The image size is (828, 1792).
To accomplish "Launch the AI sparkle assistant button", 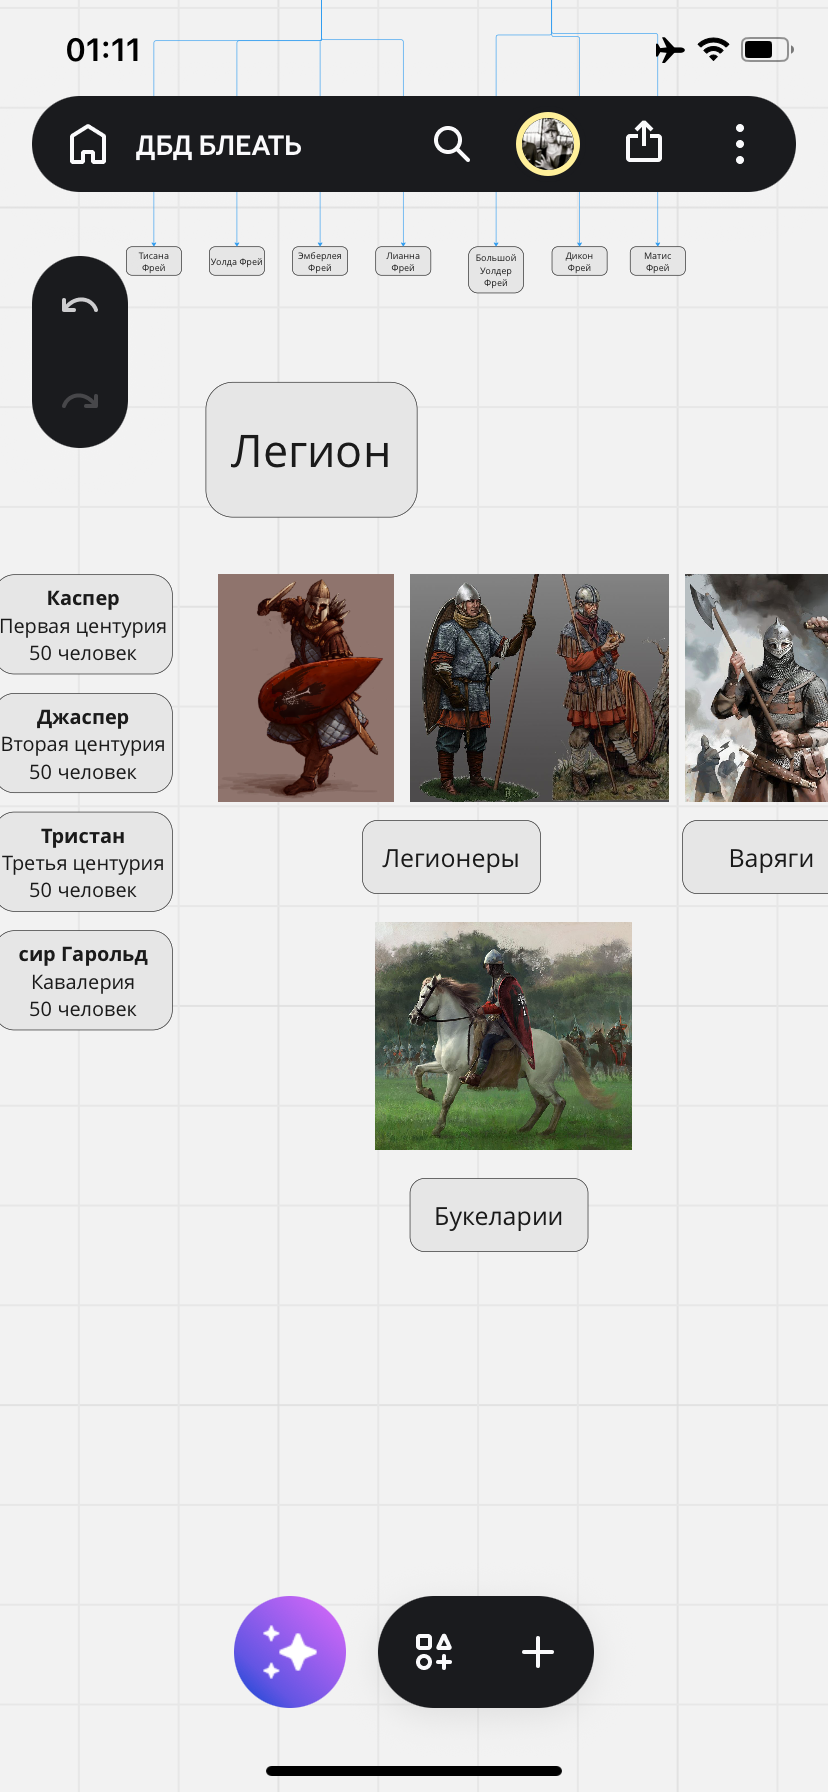I will coord(290,1651).
